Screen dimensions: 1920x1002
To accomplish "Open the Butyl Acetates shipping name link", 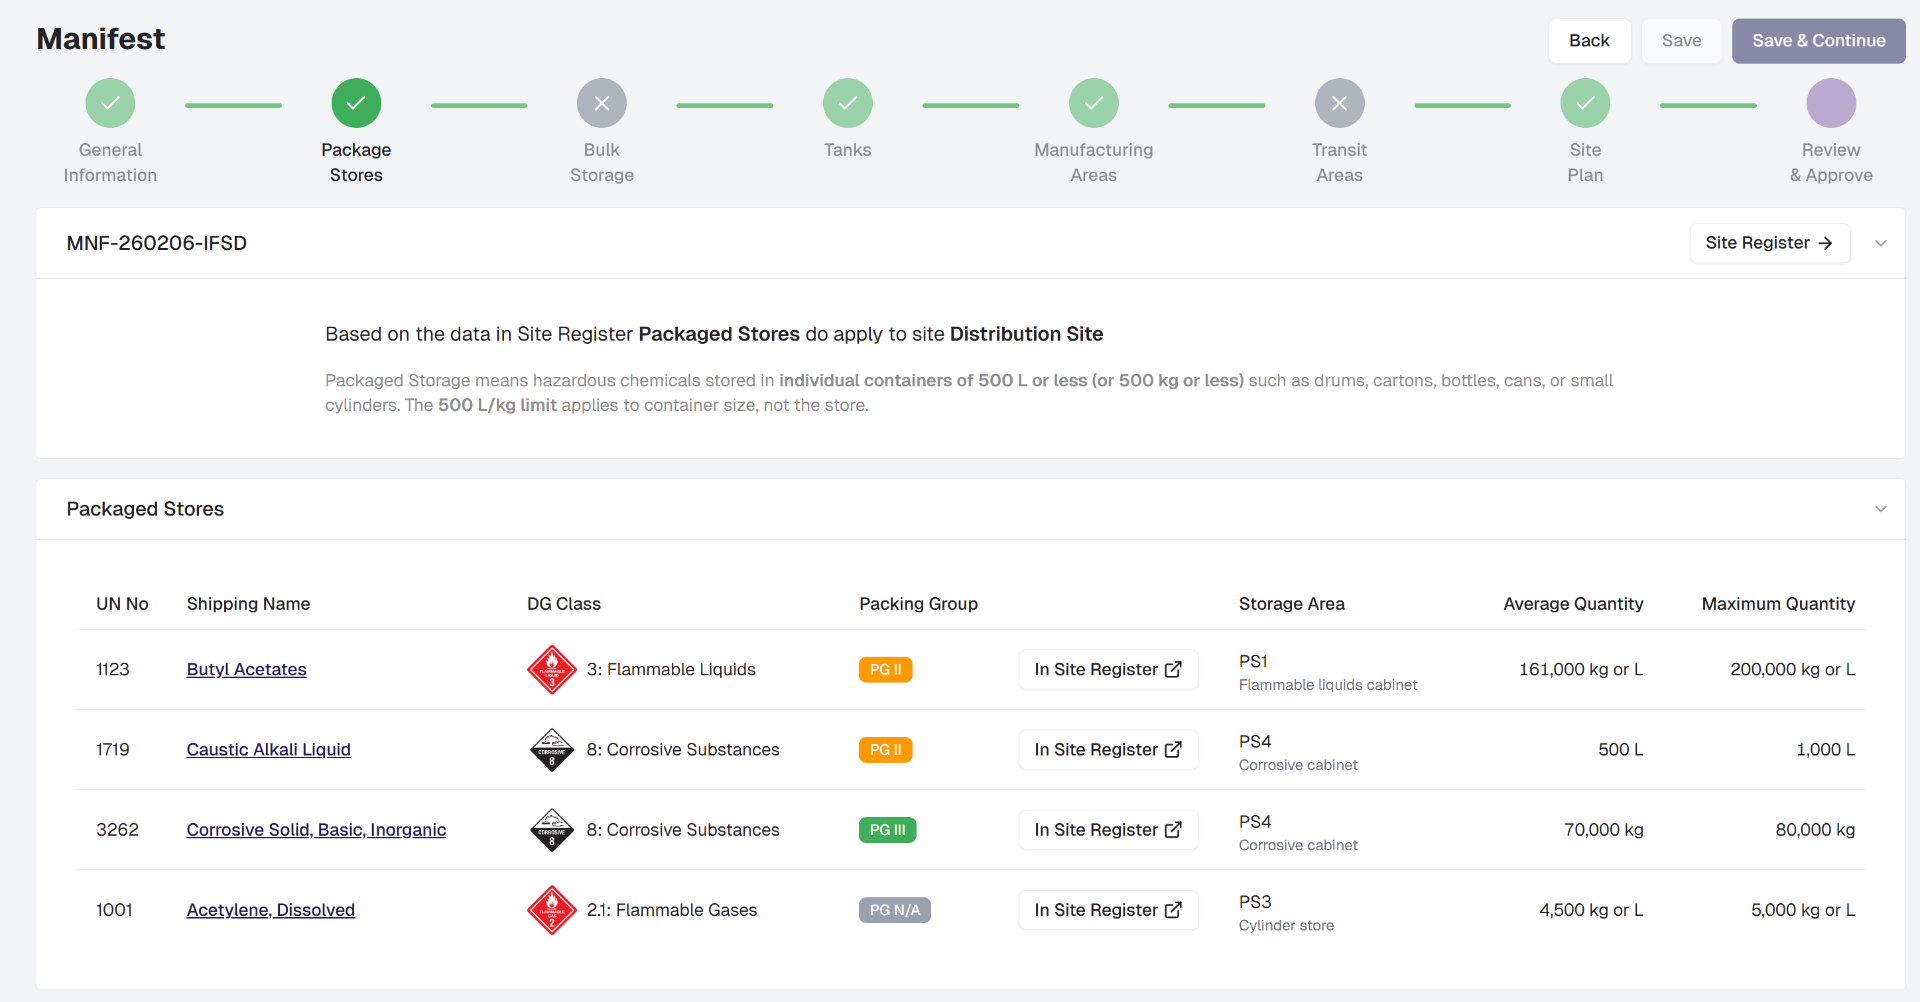I will click(246, 669).
